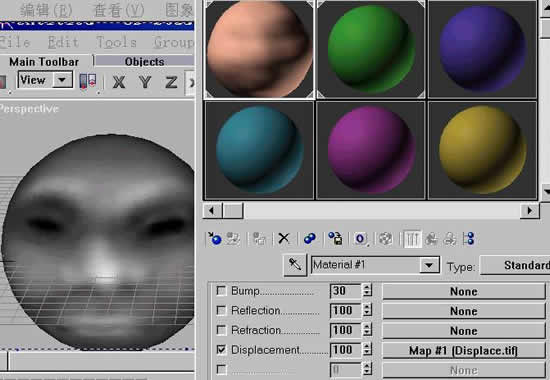
Task: Open the File menu
Action: tap(15, 42)
